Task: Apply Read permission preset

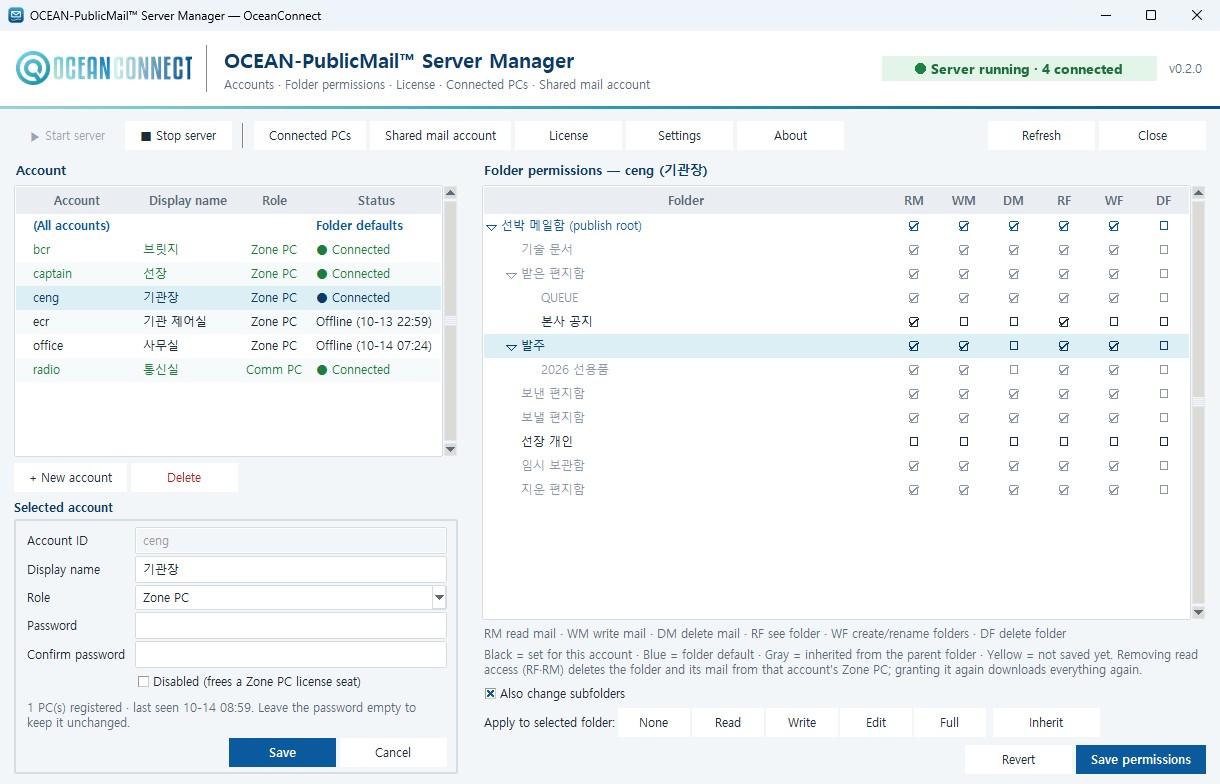Action: pos(728,723)
